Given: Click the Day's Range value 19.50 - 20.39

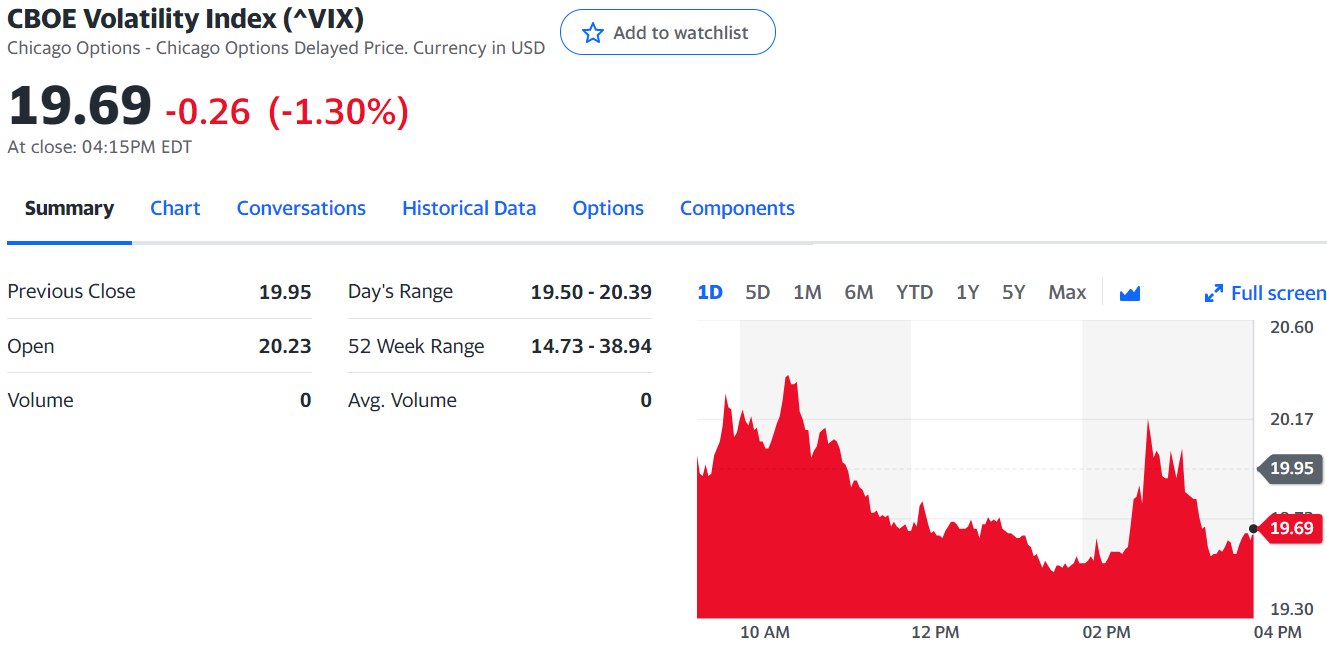Looking at the screenshot, I should [x=591, y=292].
